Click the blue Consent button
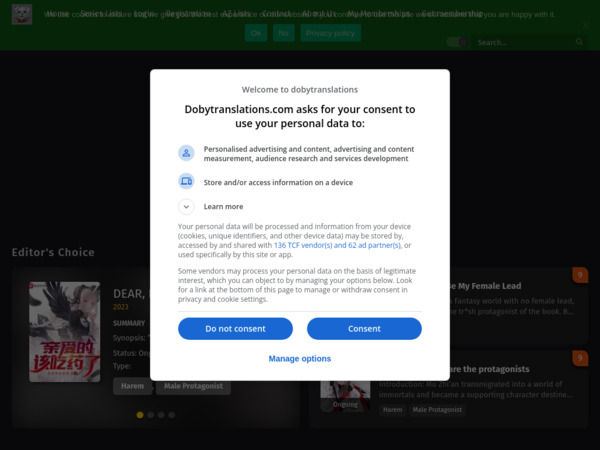The width and height of the screenshot is (600, 450). tap(364, 329)
